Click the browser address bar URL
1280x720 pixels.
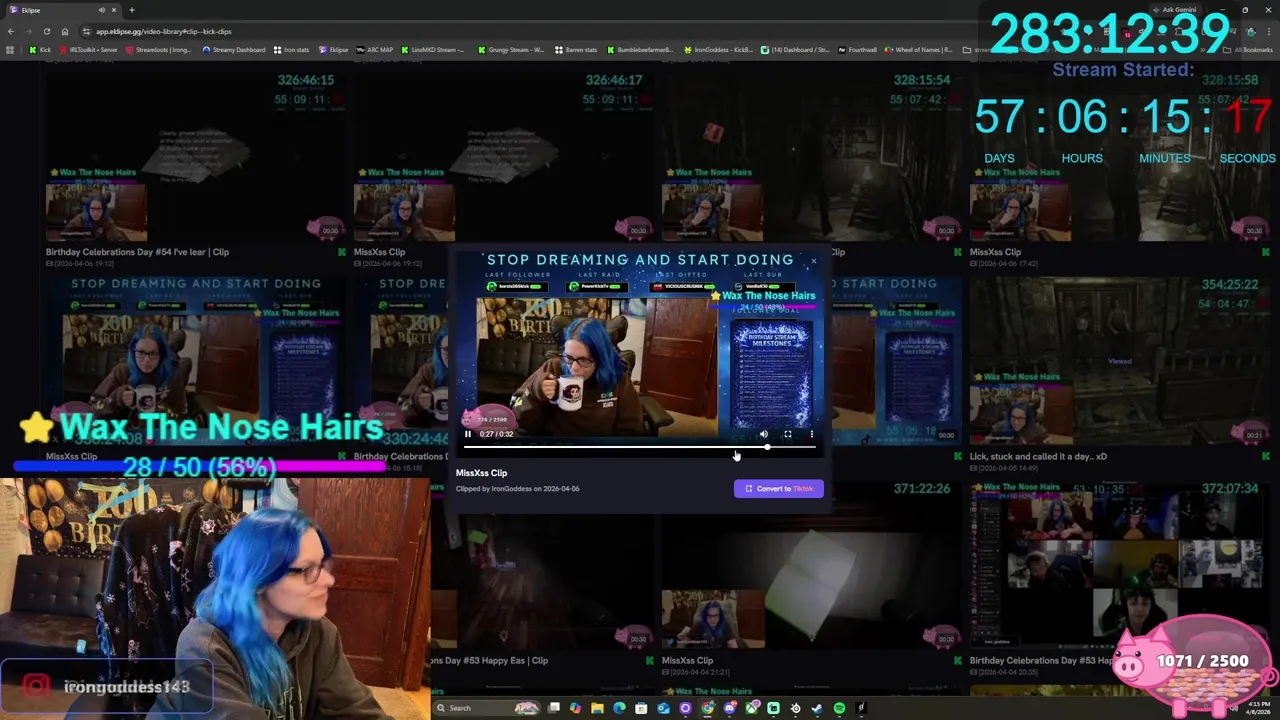[164, 31]
